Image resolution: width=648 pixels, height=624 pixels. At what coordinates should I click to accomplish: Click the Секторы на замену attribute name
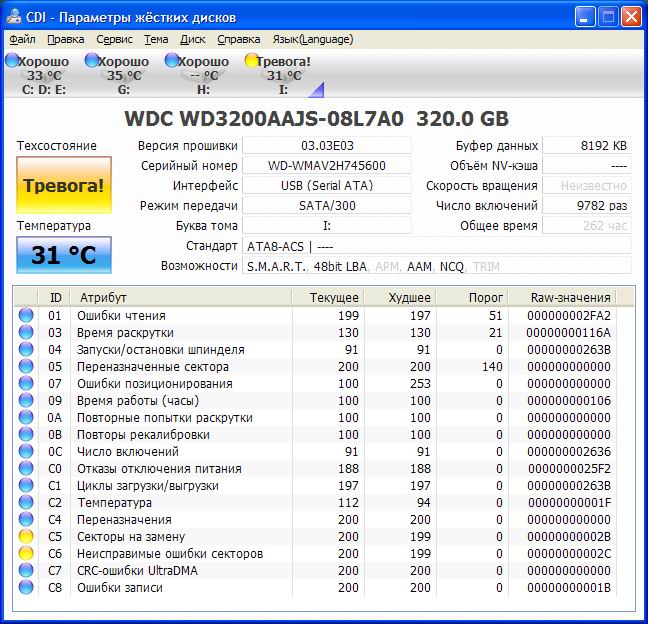click(x=131, y=536)
